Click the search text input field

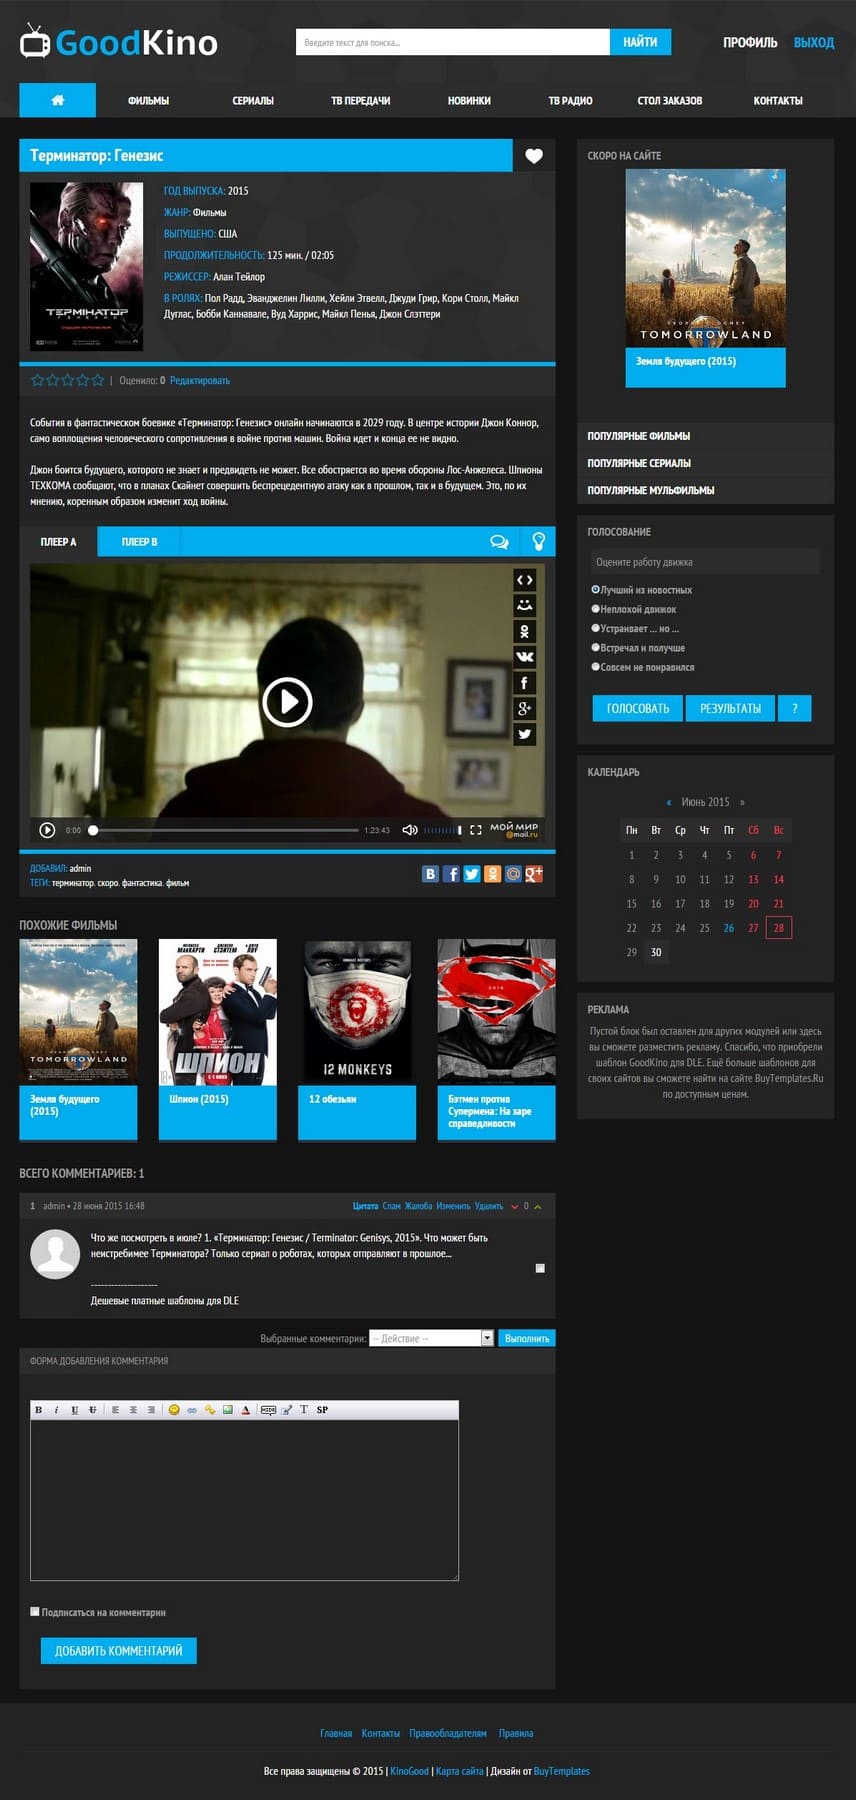[x=453, y=42]
